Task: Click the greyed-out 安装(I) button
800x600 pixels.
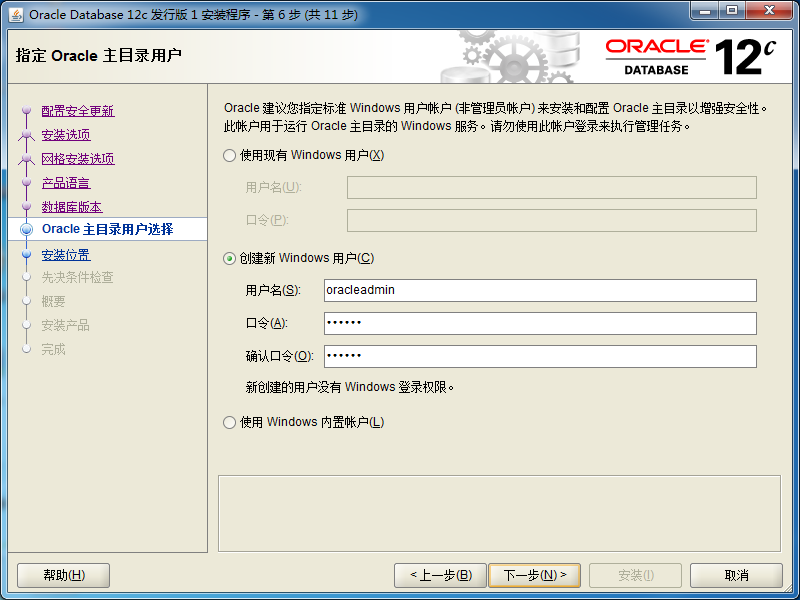Action: coord(635,576)
